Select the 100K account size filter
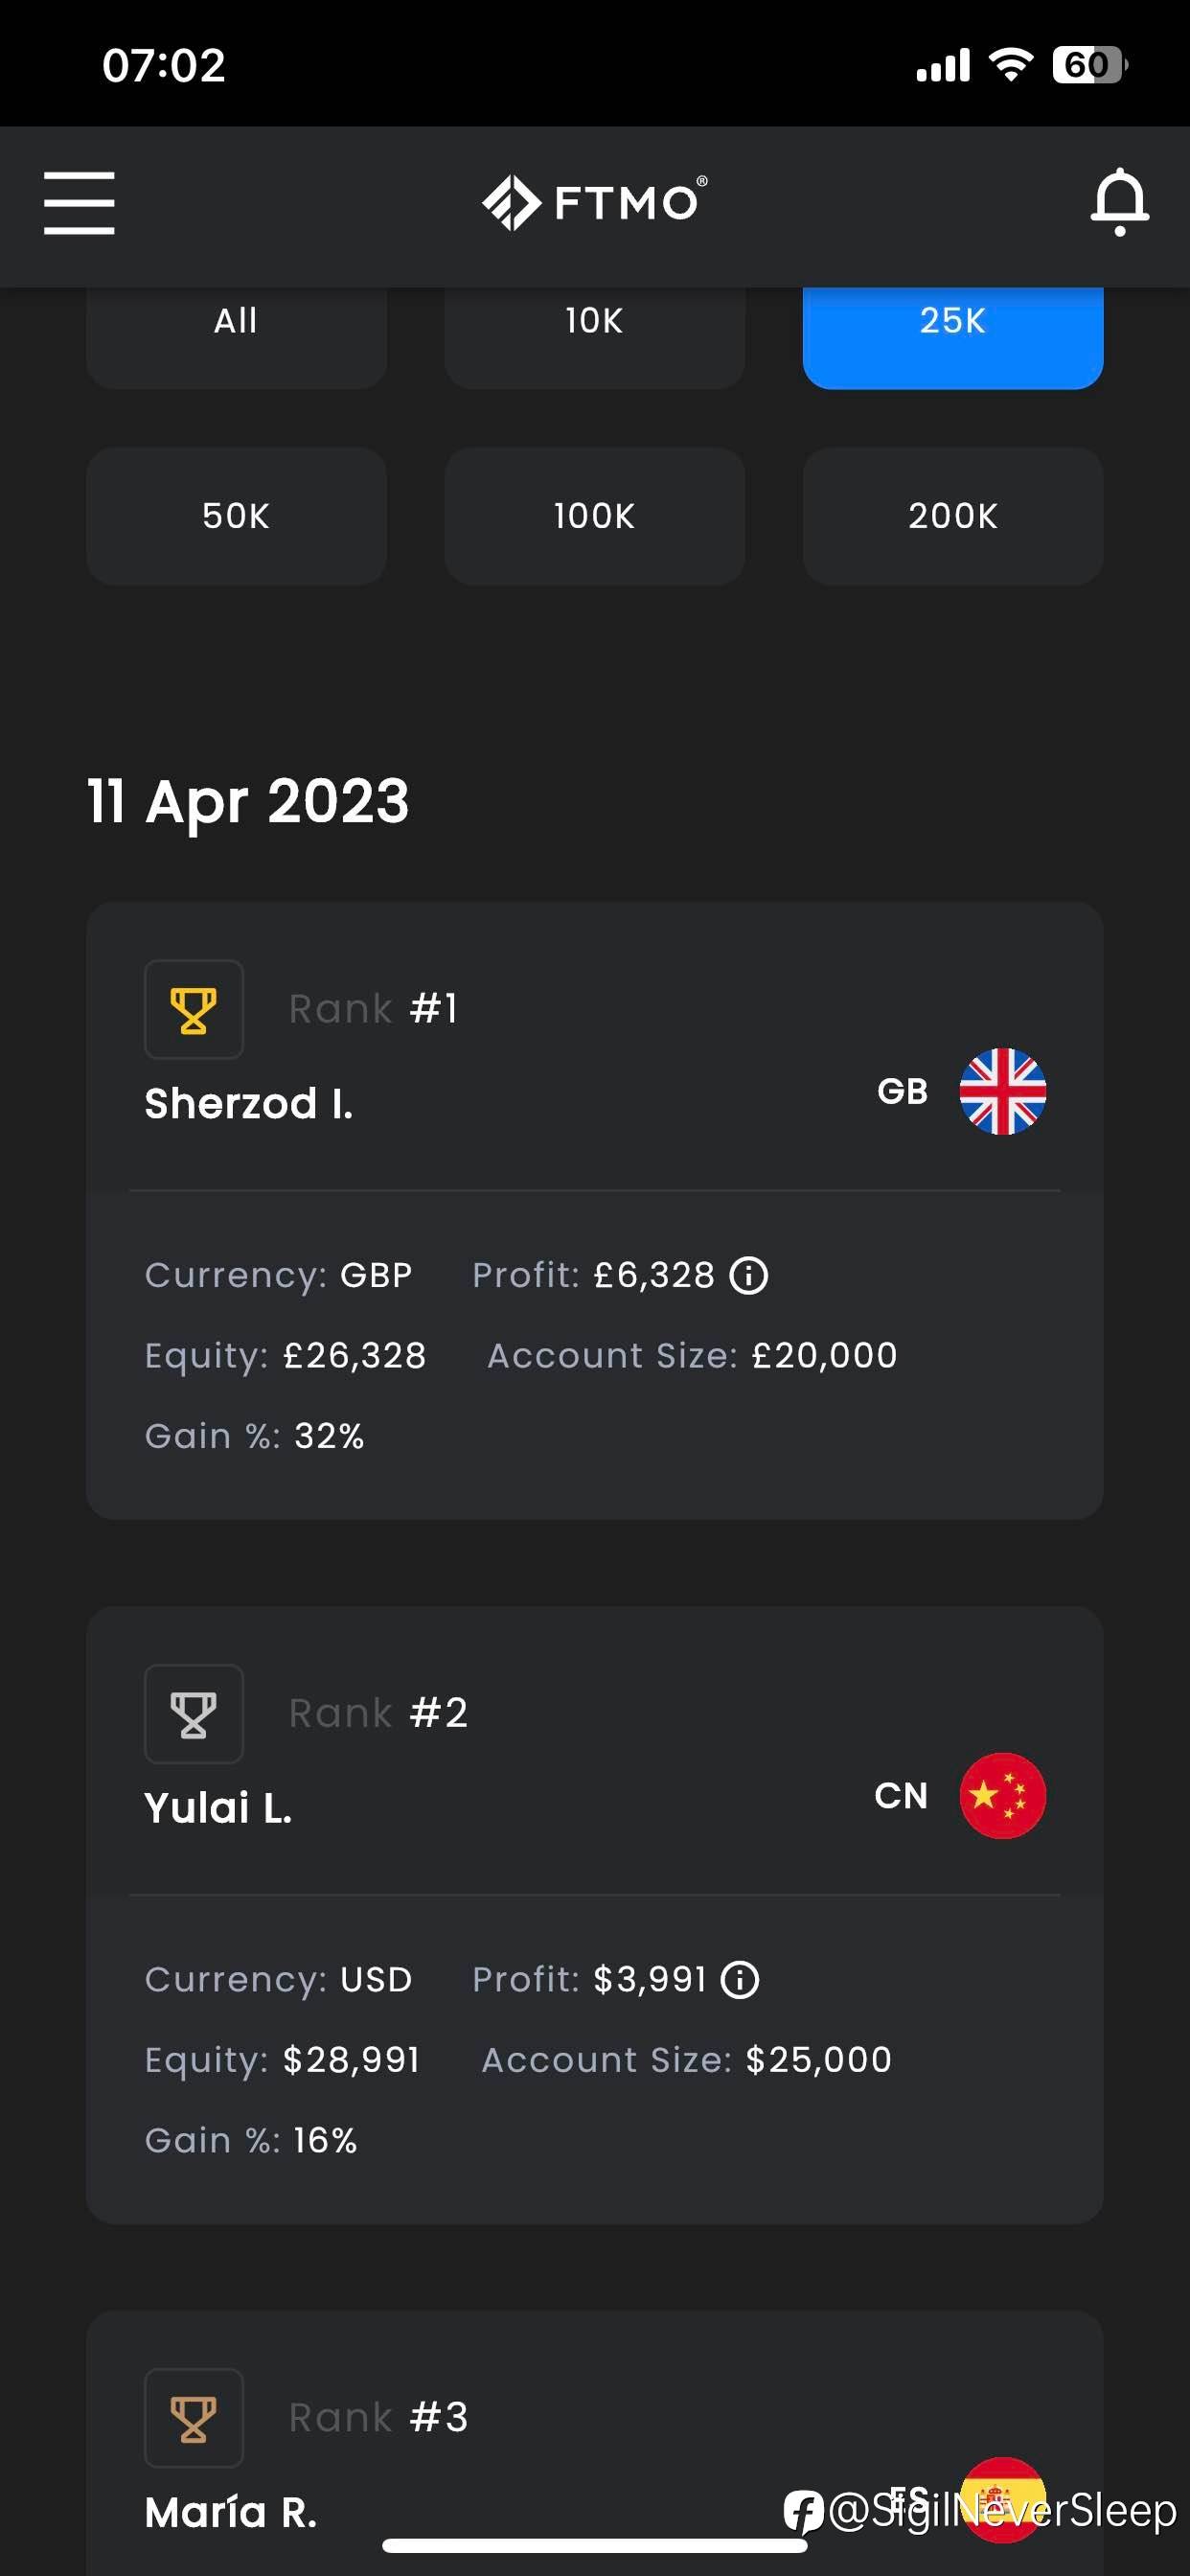Viewport: 1190px width, 2576px height. 595,516
